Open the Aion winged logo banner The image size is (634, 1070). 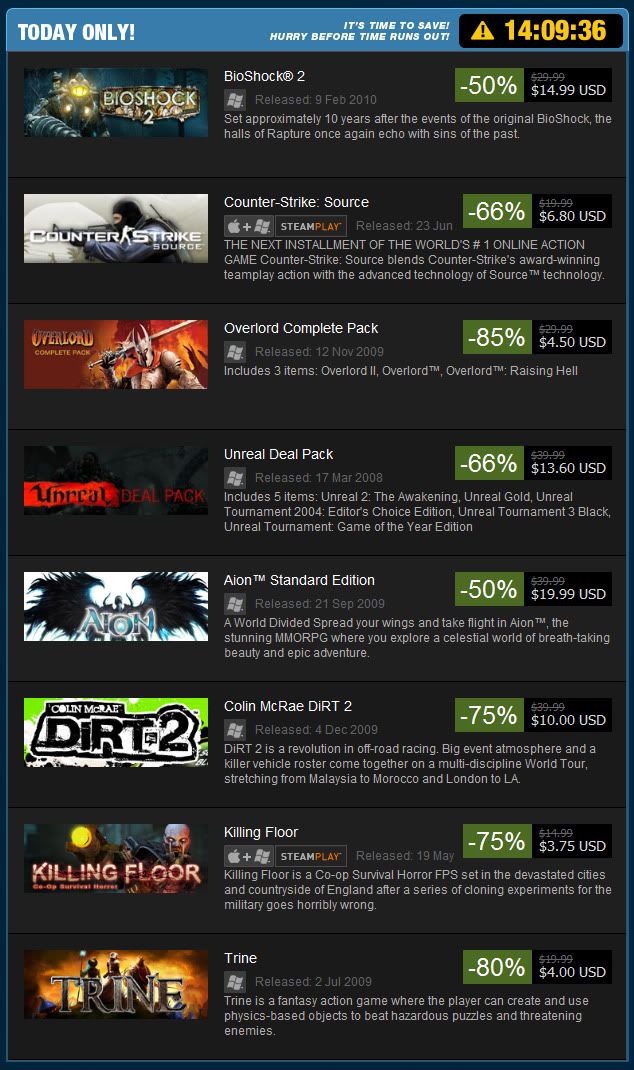[116, 606]
